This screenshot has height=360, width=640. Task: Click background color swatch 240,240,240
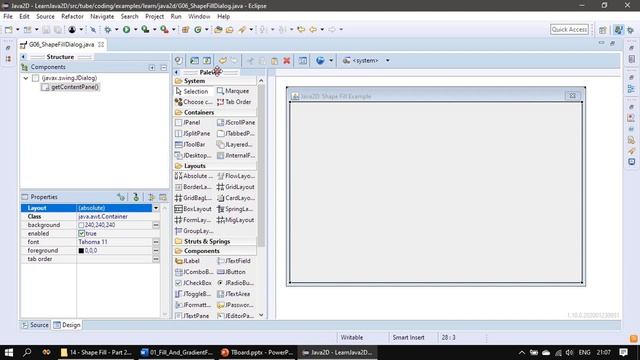point(81,225)
